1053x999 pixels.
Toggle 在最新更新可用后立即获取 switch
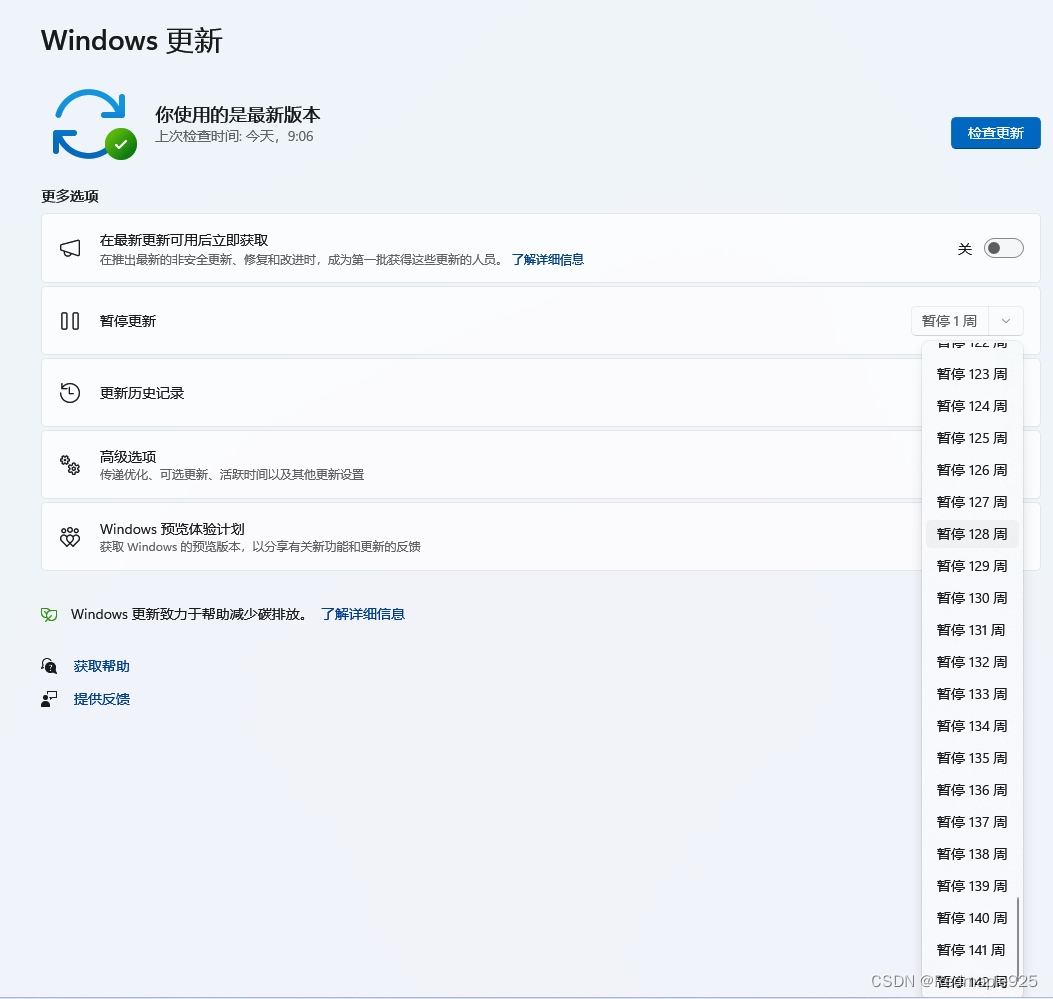point(1003,248)
